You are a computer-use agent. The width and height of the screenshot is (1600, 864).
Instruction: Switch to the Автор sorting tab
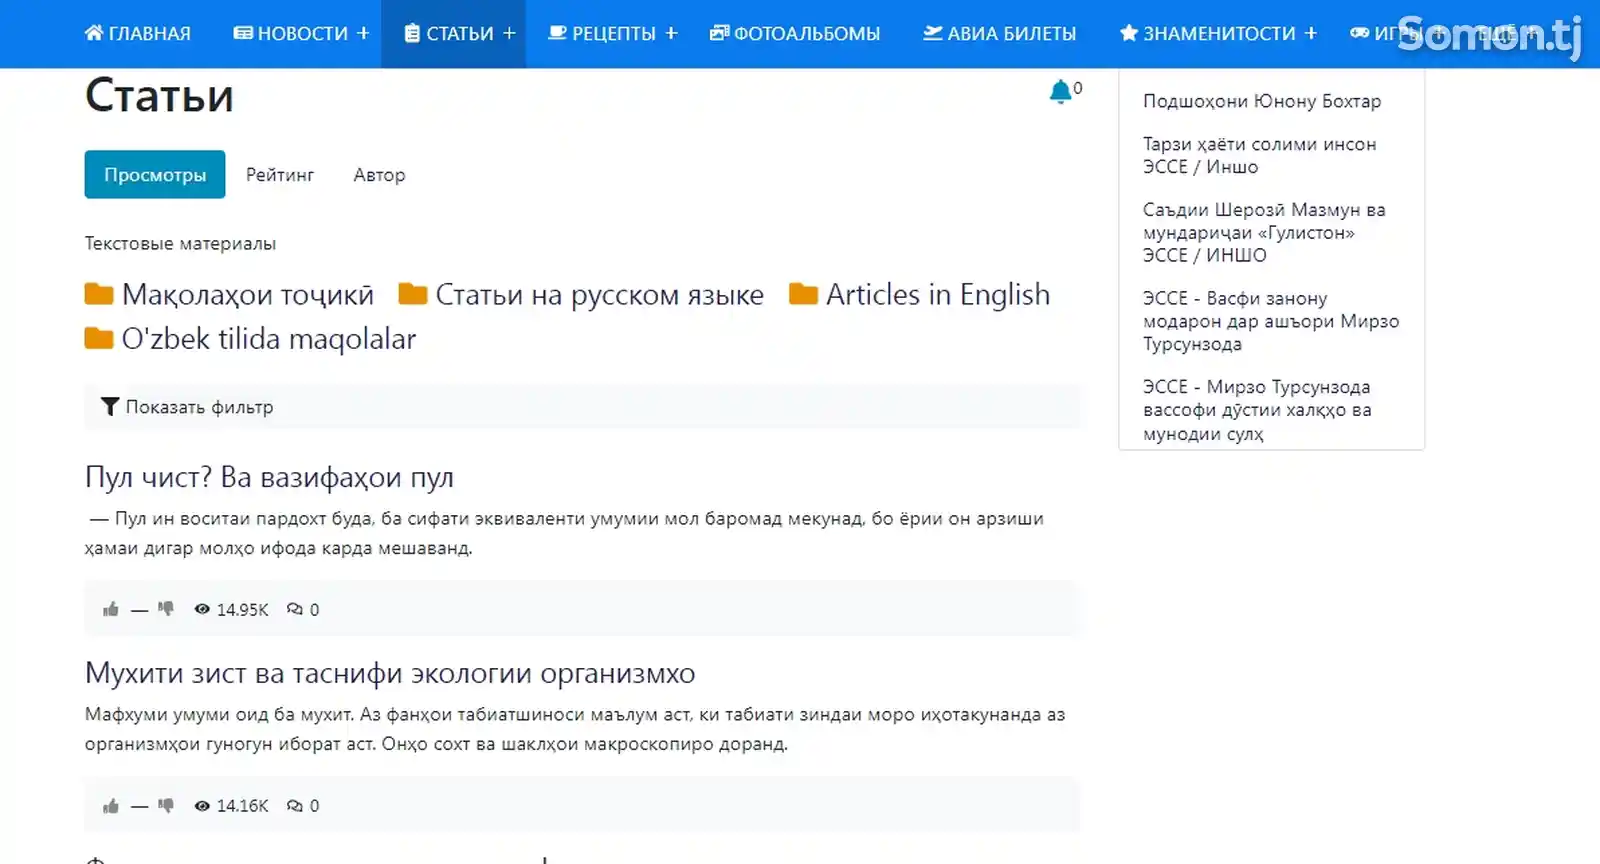coord(379,174)
